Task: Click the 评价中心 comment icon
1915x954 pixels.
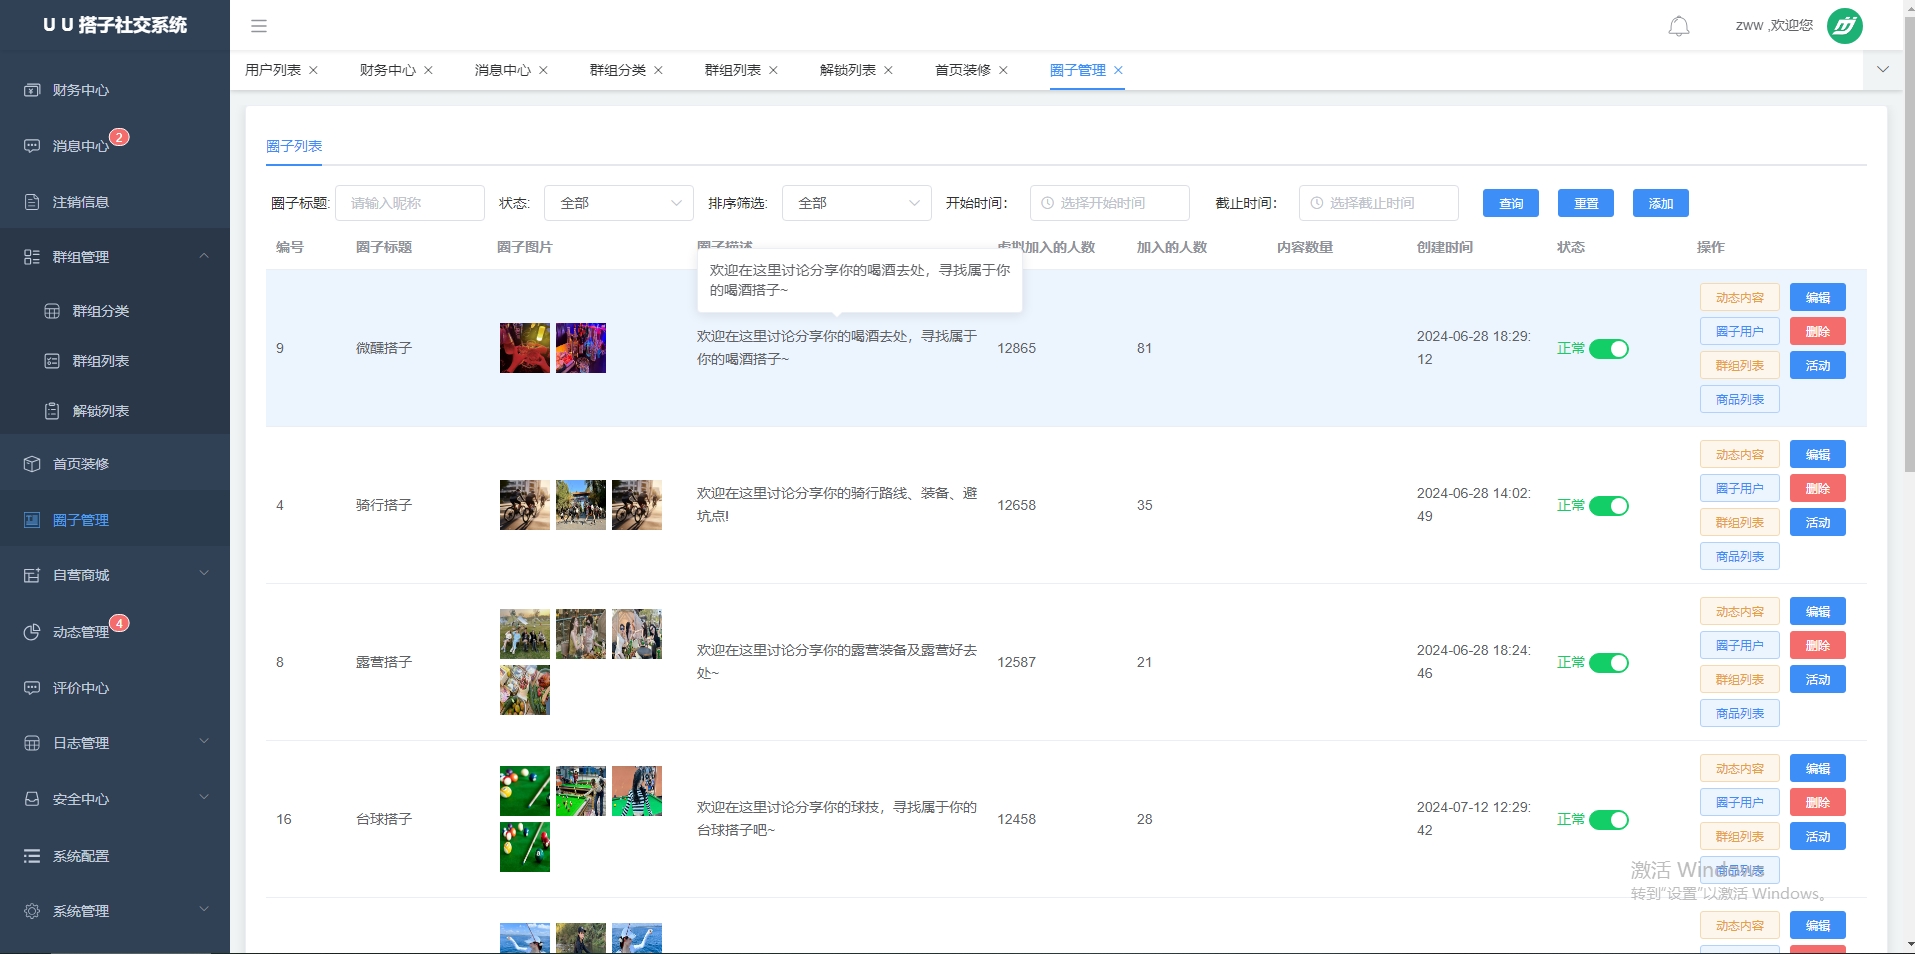Action: click(x=32, y=688)
